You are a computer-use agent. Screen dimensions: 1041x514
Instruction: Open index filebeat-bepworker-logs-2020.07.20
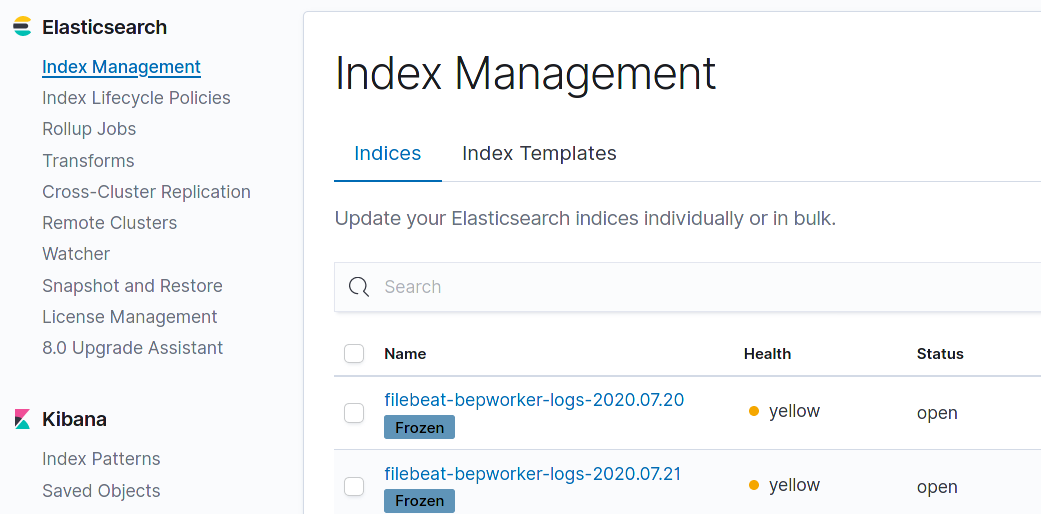(534, 400)
